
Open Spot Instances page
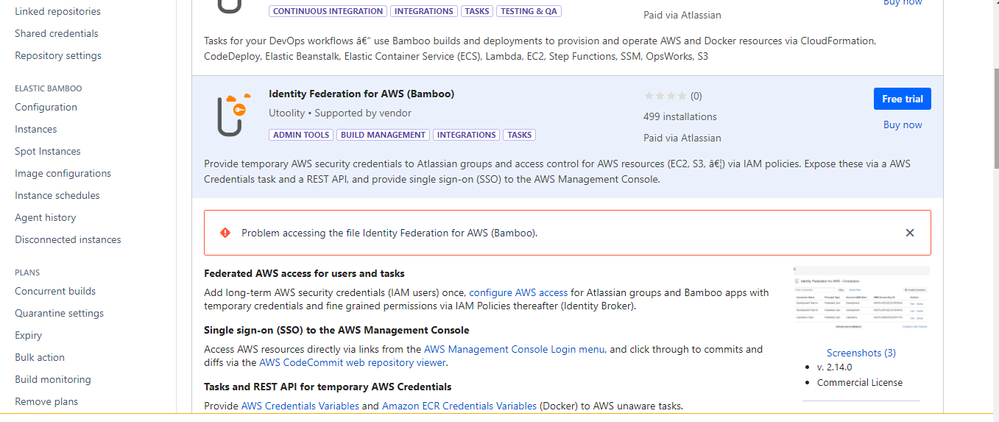[x=48, y=151]
